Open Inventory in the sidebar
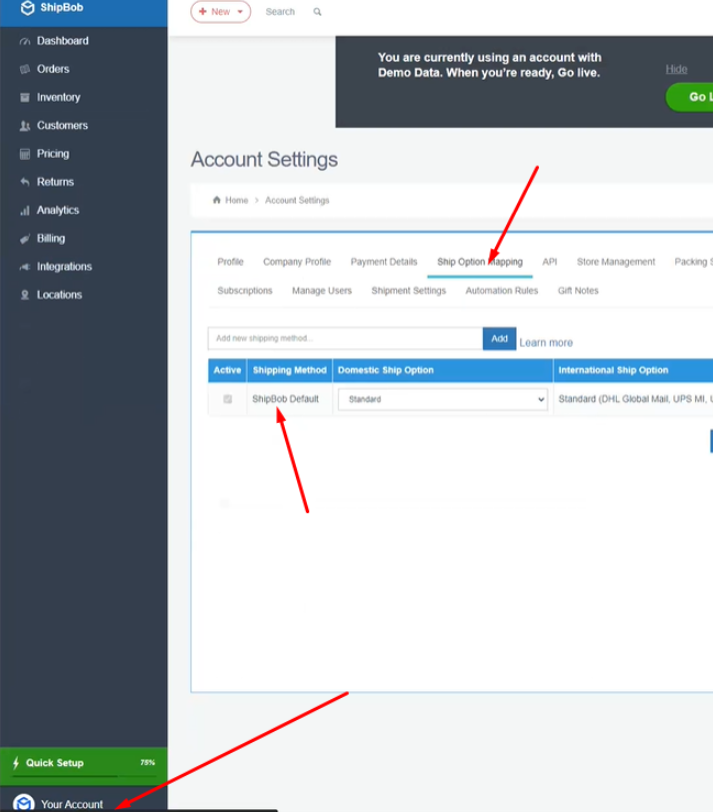 pyautogui.click(x=59, y=97)
